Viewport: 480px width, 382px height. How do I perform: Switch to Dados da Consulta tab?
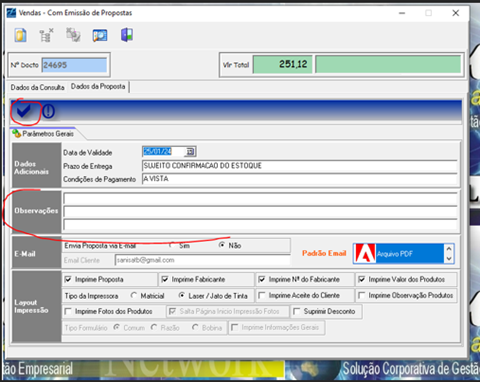pyautogui.click(x=37, y=87)
